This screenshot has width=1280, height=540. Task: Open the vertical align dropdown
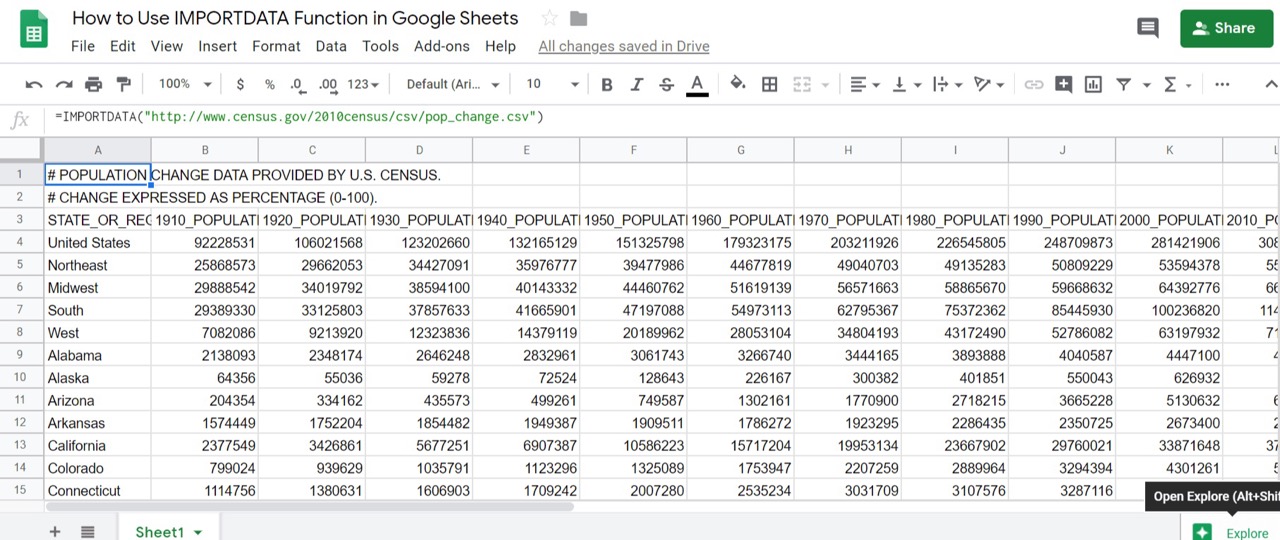coord(906,85)
